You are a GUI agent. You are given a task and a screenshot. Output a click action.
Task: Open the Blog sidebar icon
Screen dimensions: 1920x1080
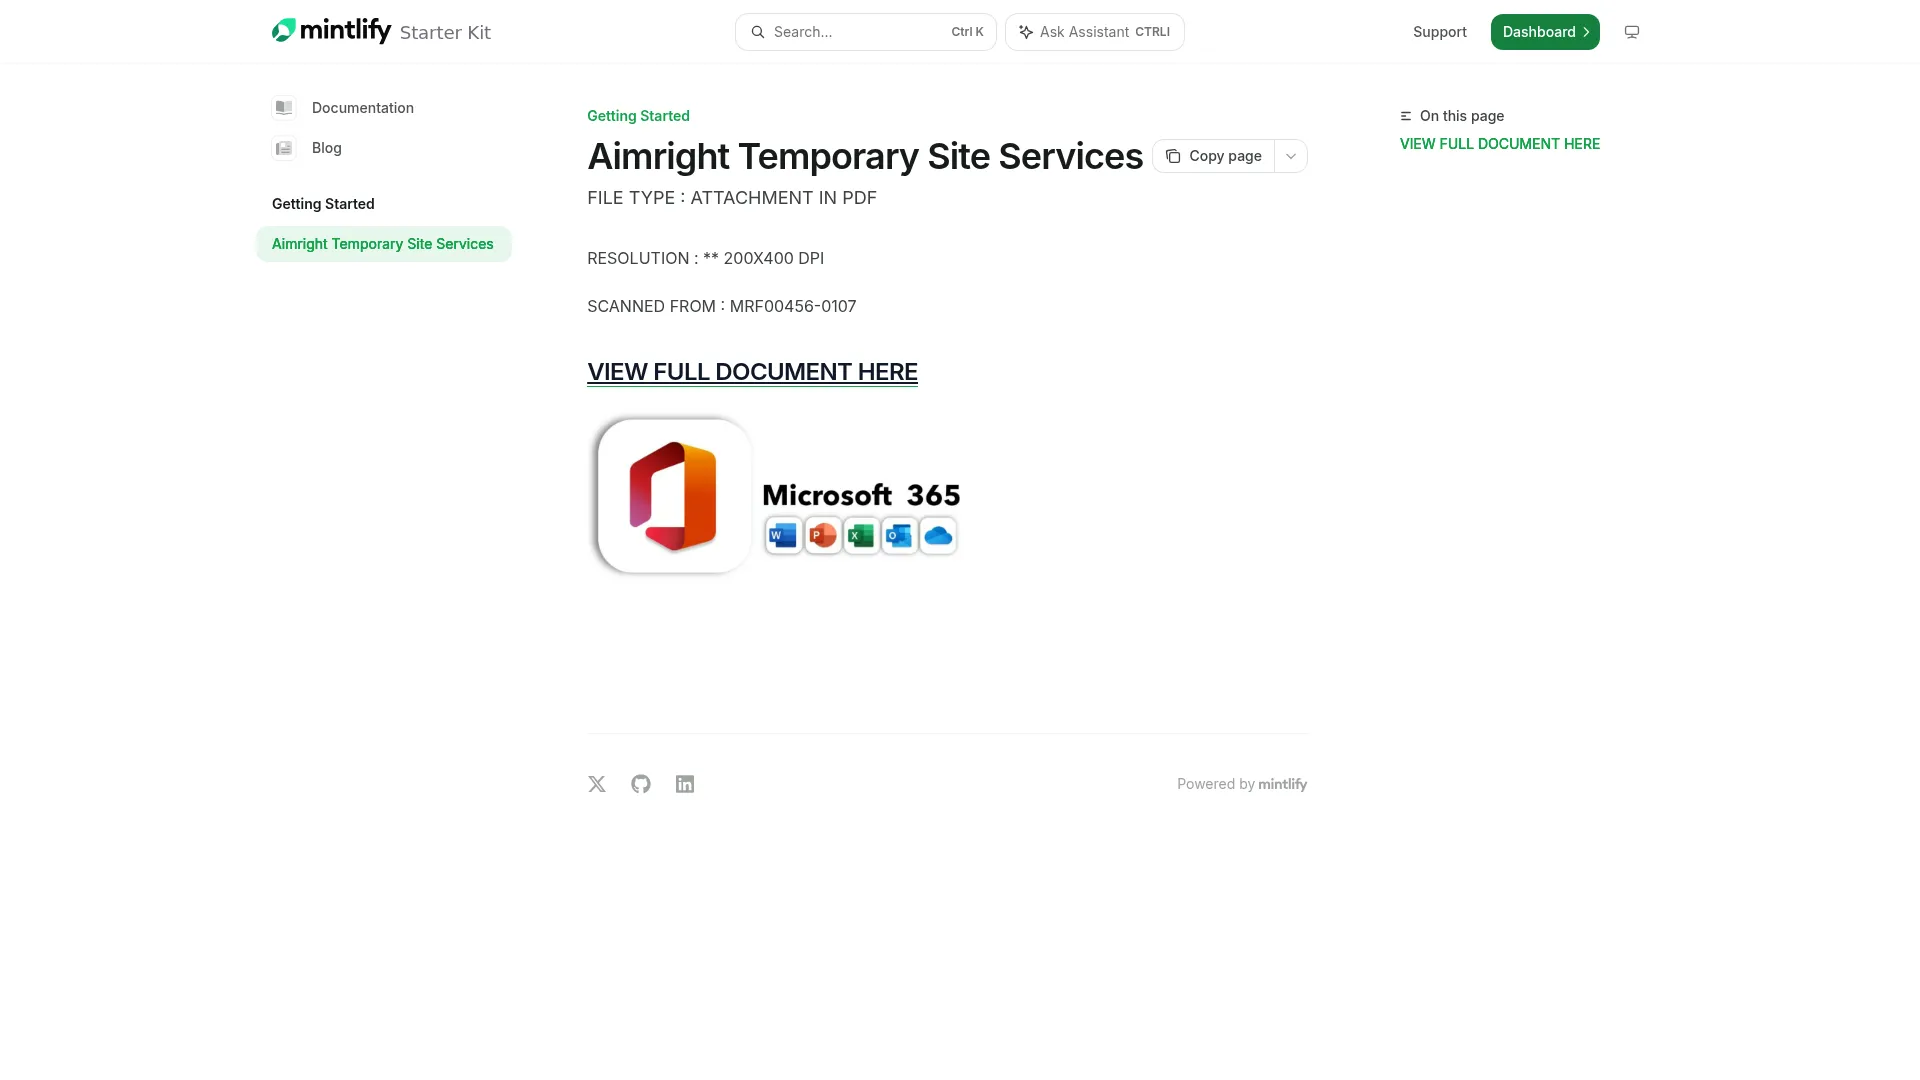click(x=284, y=148)
